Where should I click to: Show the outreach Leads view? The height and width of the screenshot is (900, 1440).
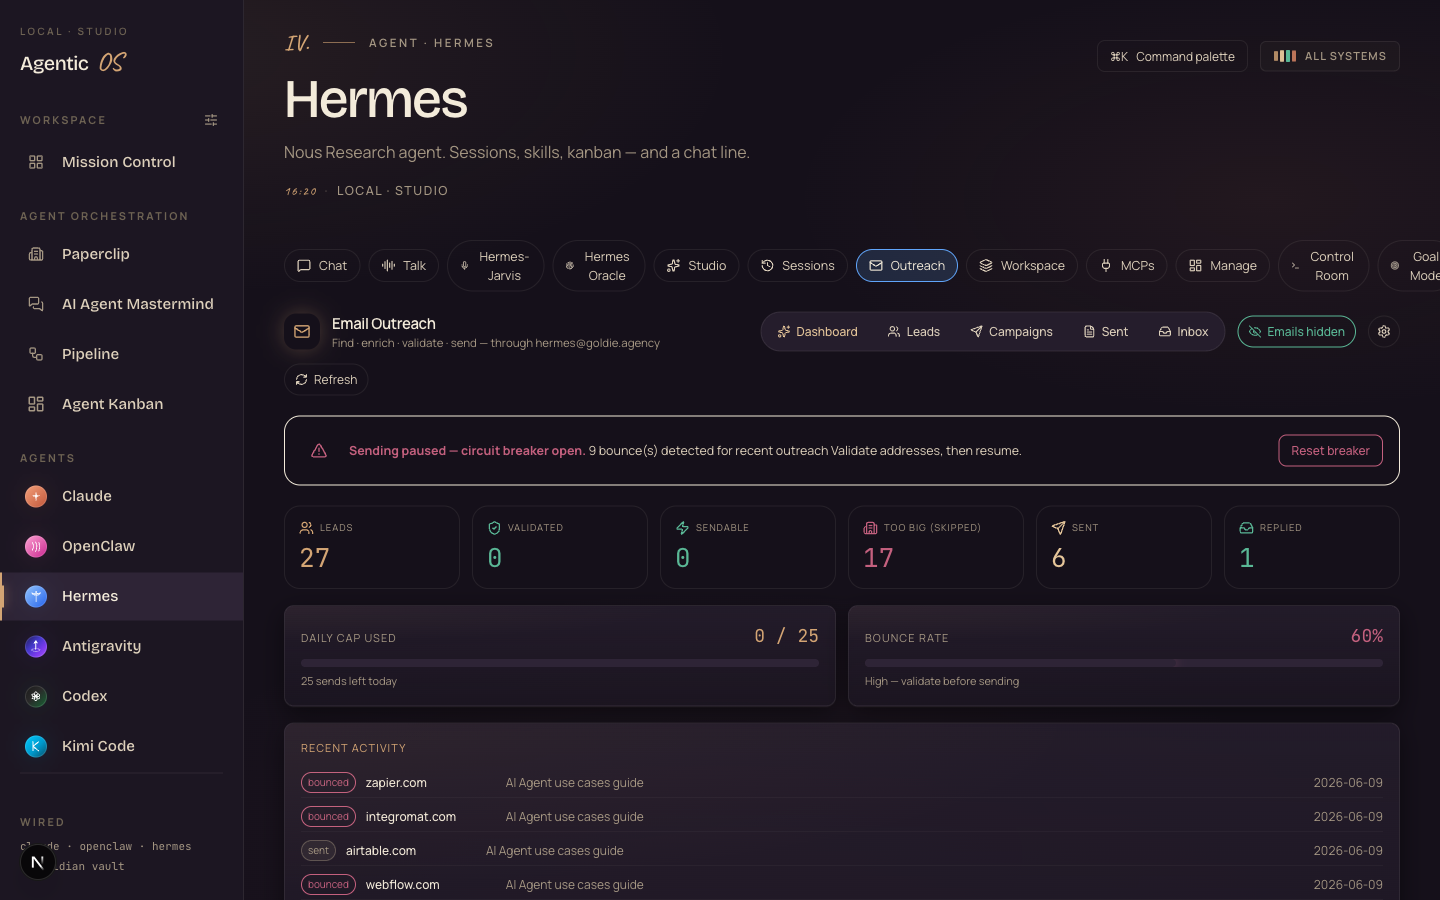(914, 332)
